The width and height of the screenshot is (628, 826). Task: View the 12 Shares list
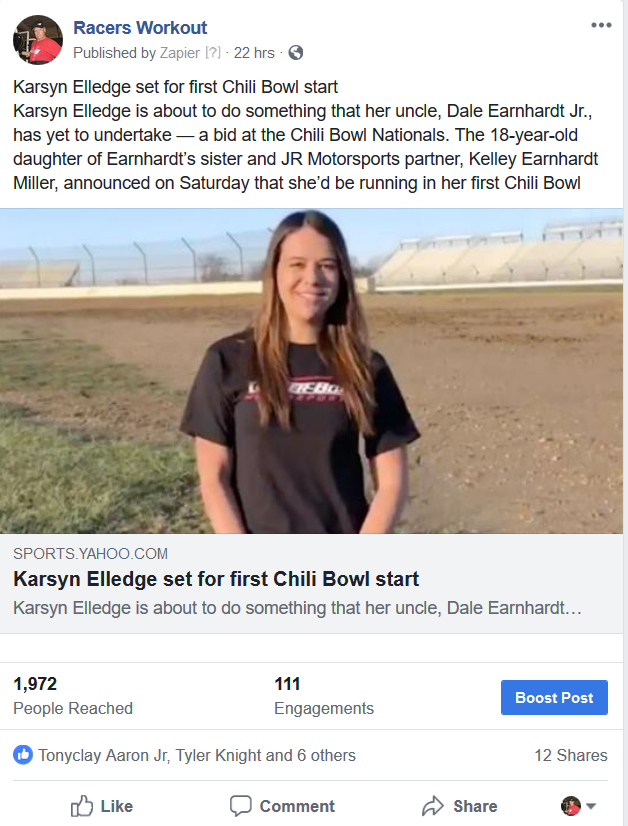point(571,755)
